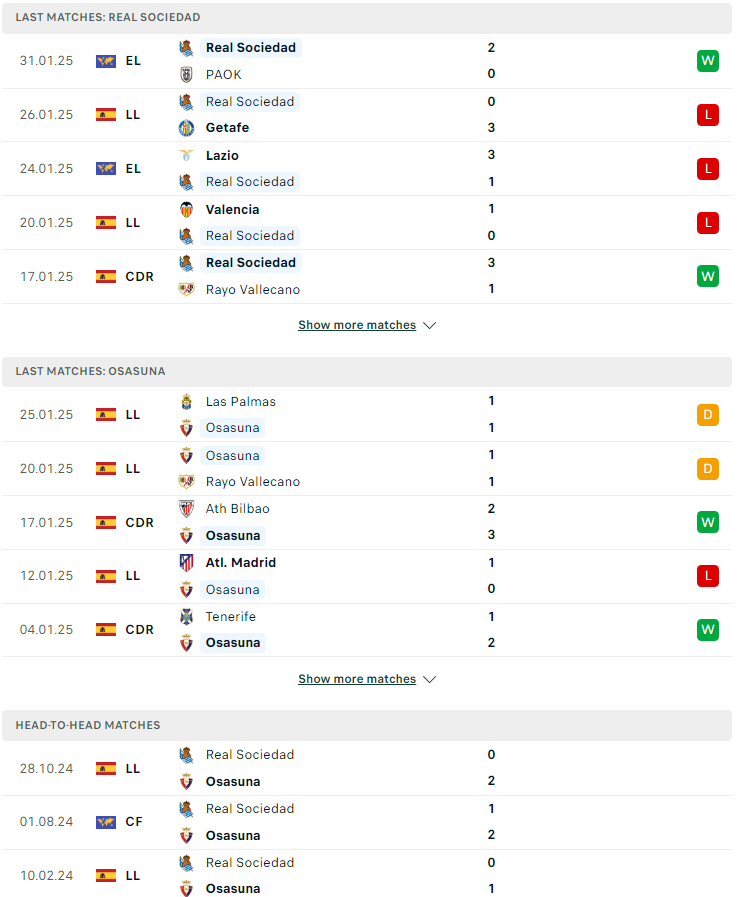Open the Rayo Vallecano CDR match row
The height and width of the screenshot is (897, 745).
[367, 276]
